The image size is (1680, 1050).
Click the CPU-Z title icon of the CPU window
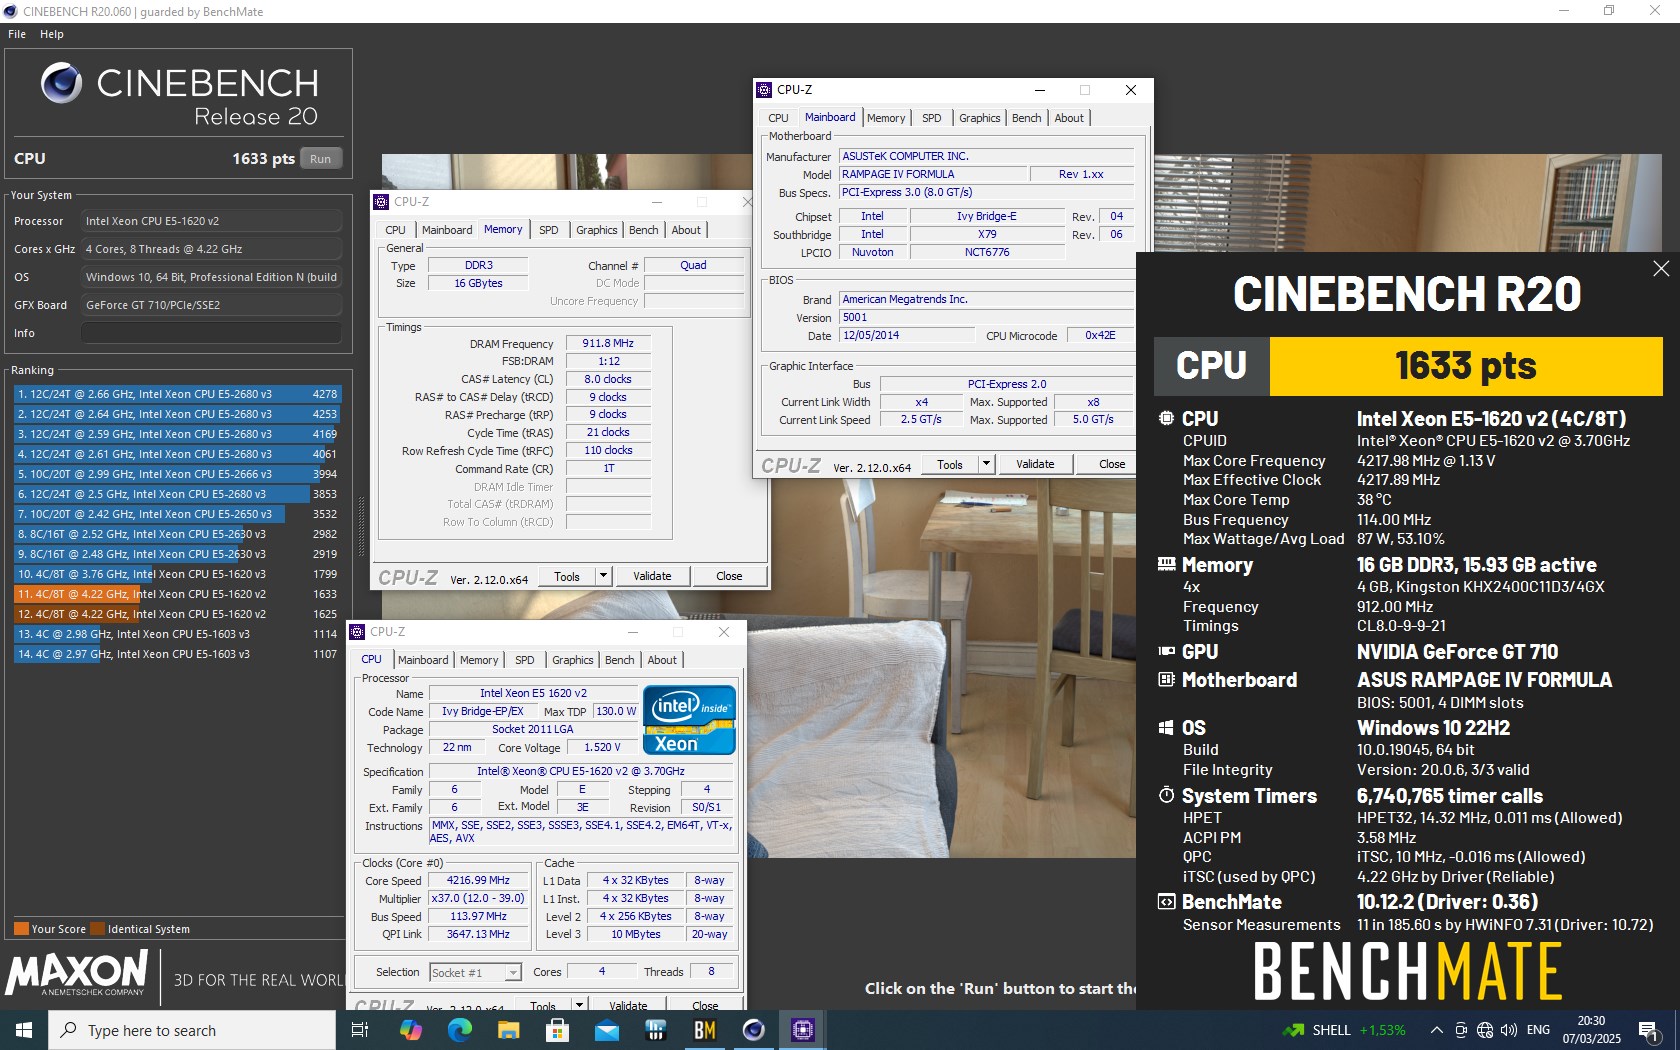357,632
